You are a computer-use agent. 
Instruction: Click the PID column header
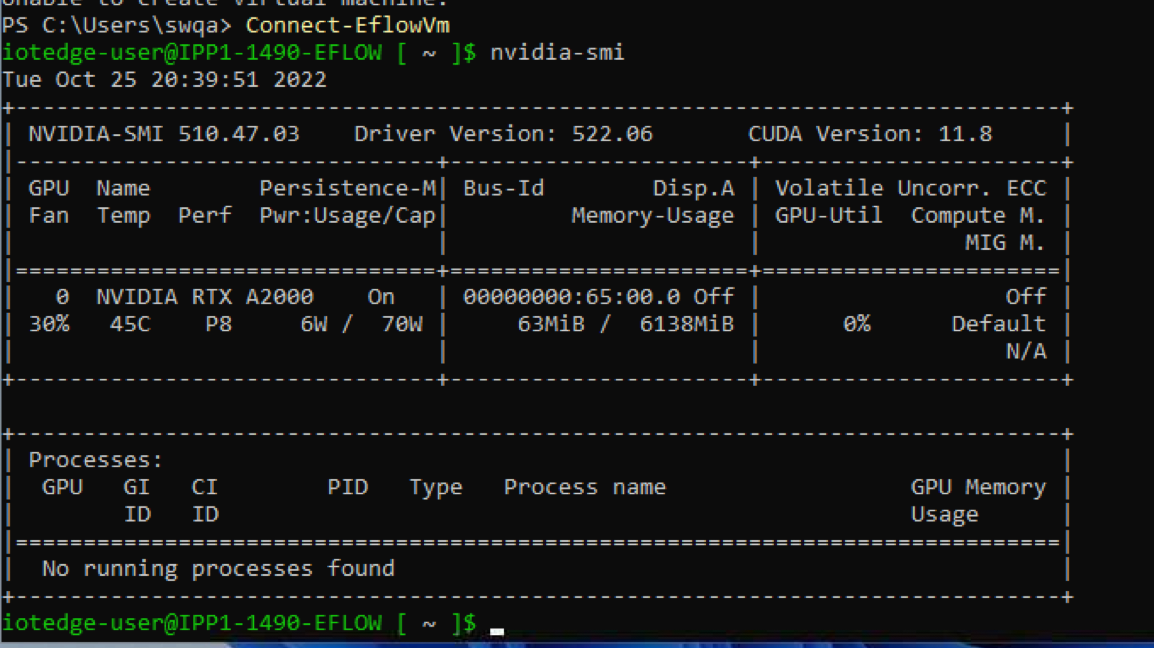347,487
